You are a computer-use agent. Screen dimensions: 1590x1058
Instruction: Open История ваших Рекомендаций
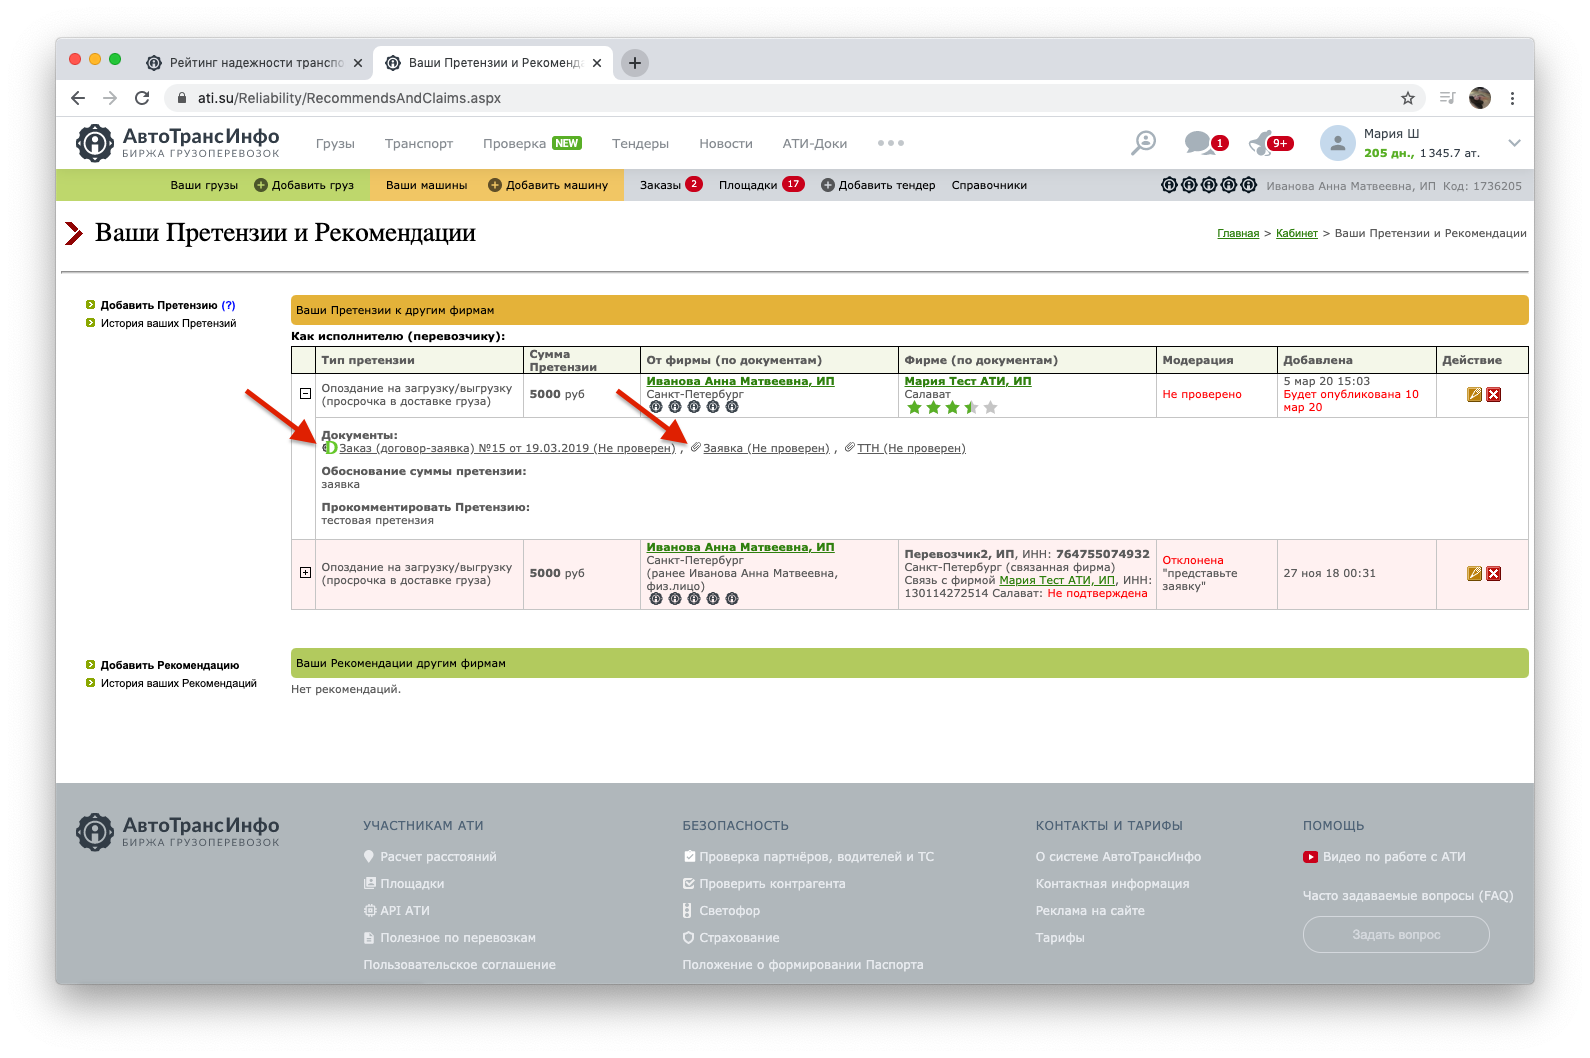178,684
